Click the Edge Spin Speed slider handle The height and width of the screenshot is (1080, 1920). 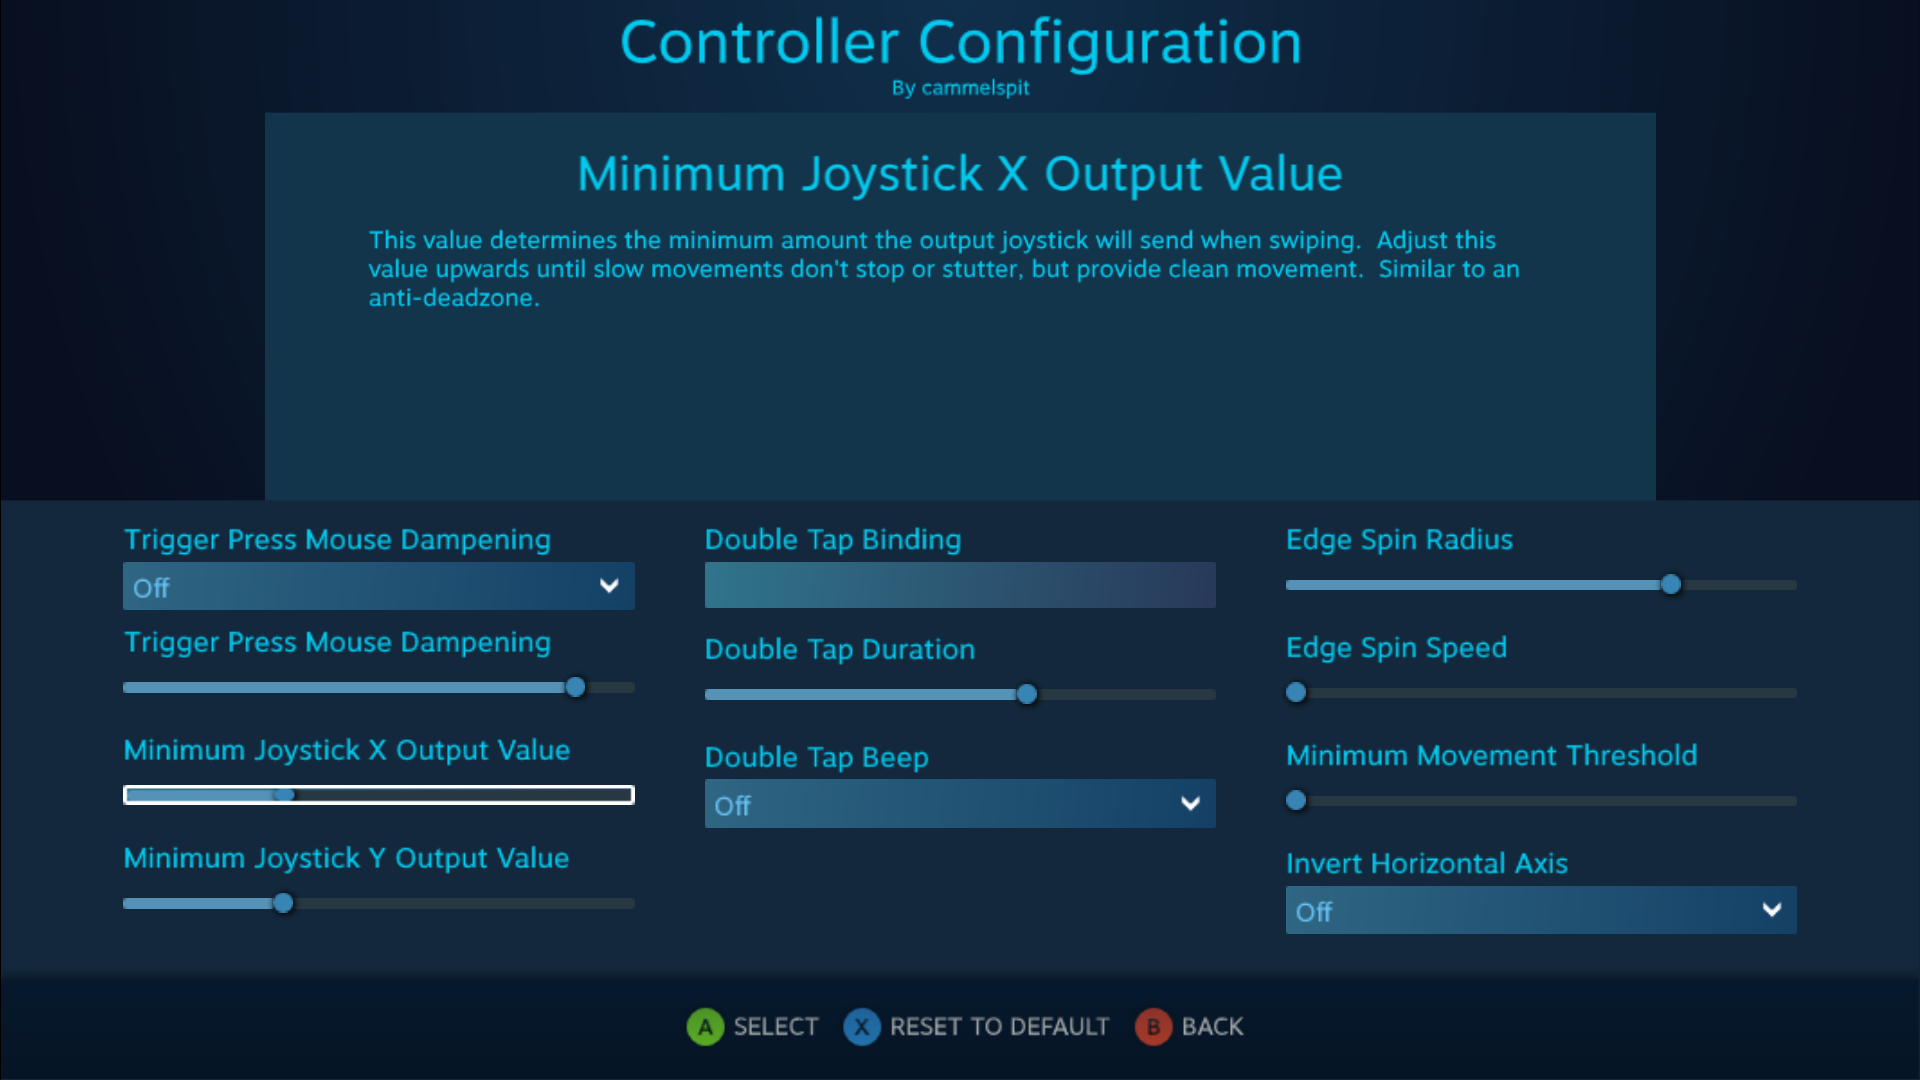(1296, 692)
